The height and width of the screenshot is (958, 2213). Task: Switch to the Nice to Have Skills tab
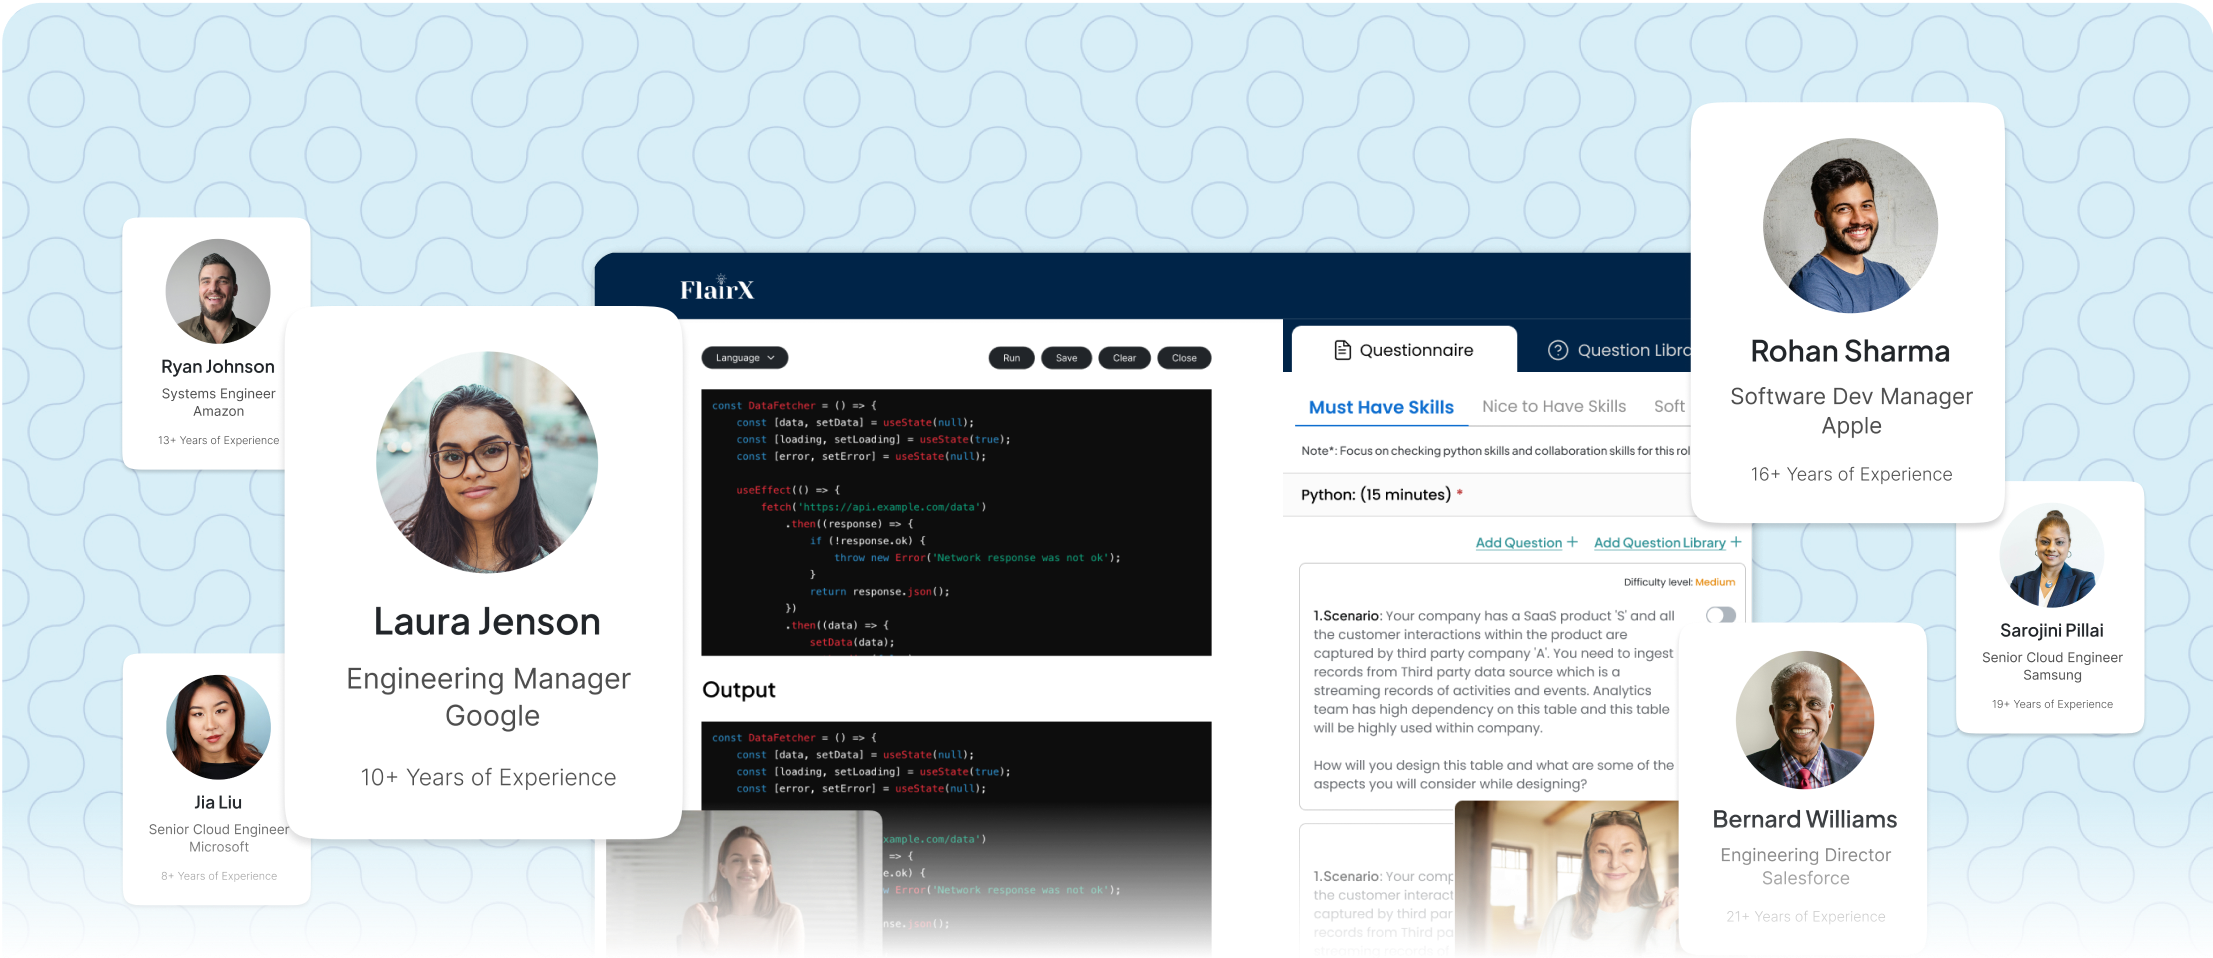point(1553,407)
